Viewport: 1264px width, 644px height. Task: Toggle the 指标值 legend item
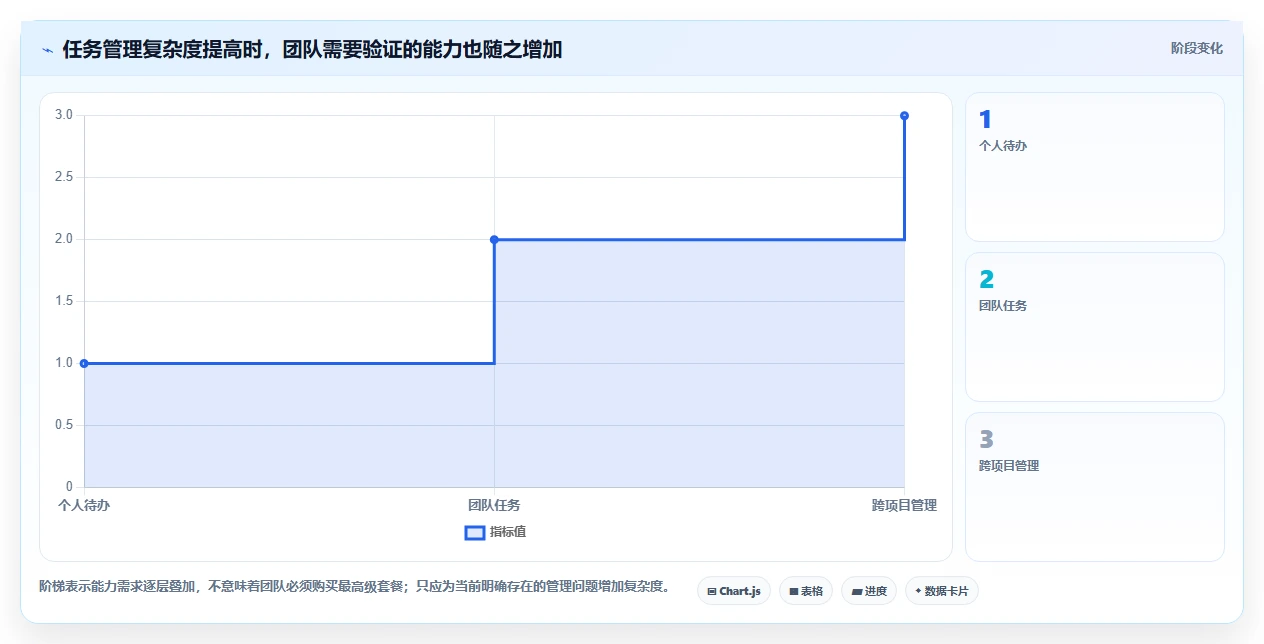pyautogui.click(x=495, y=532)
